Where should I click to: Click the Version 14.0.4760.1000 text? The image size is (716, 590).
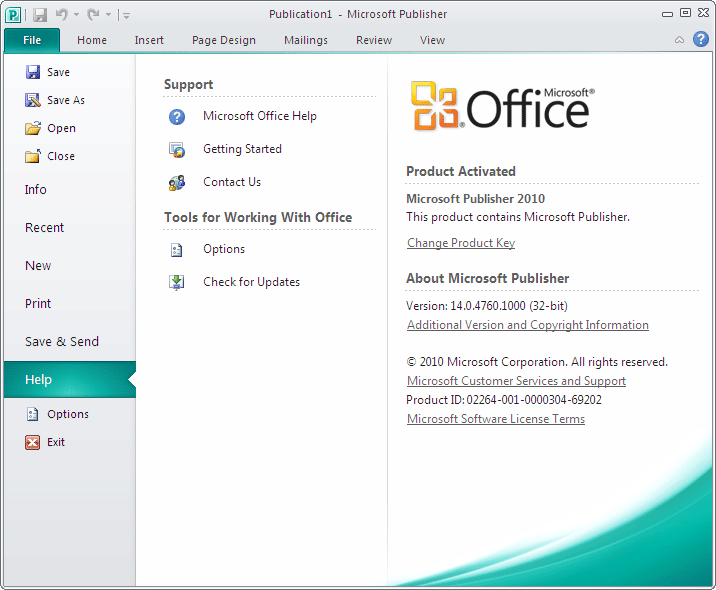[x=487, y=306]
